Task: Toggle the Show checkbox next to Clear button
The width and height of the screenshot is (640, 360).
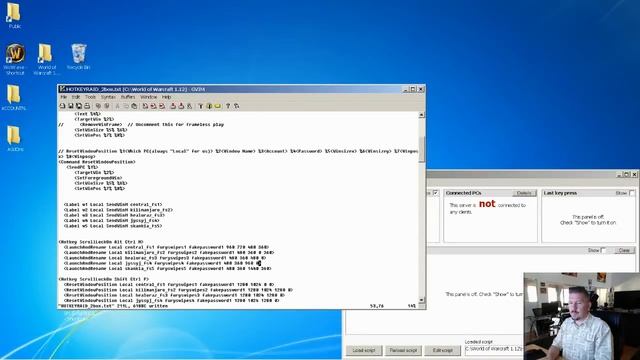Action: click(x=603, y=250)
